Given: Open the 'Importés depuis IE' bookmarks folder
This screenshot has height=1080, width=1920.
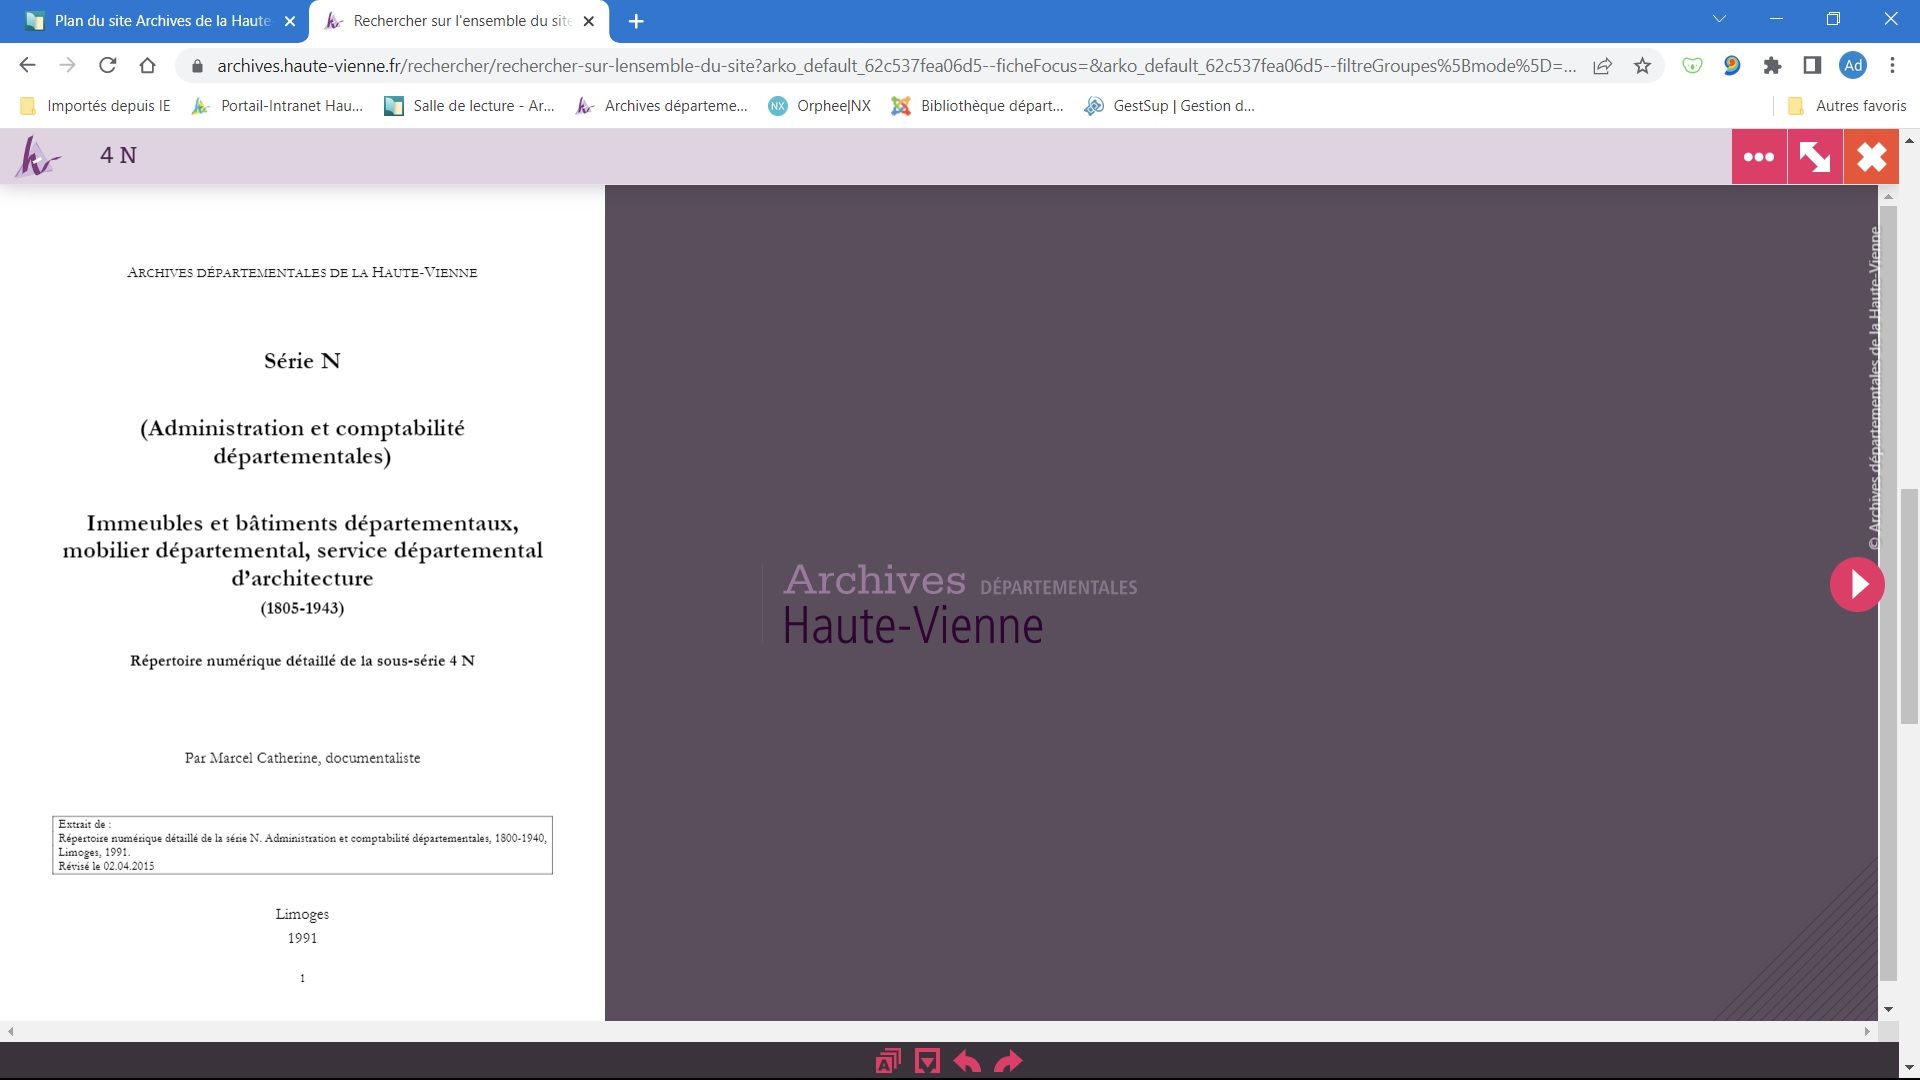Looking at the screenshot, I should point(96,106).
